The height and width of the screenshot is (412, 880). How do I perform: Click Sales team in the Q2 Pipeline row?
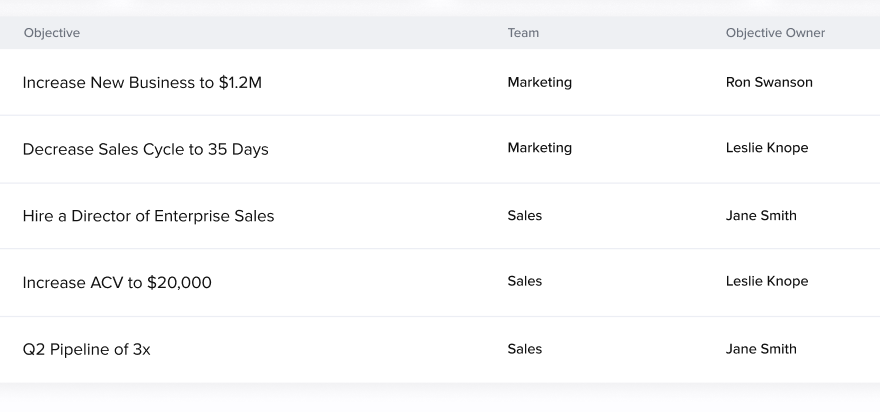tap(524, 349)
